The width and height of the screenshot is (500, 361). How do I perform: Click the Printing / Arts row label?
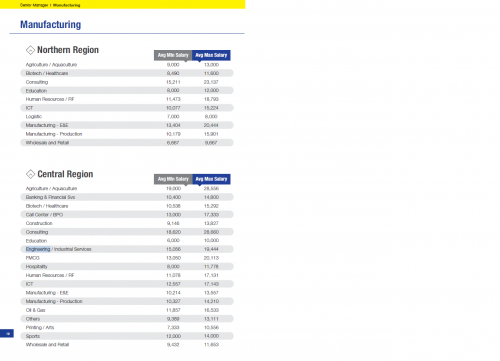pyautogui.click(x=40, y=327)
